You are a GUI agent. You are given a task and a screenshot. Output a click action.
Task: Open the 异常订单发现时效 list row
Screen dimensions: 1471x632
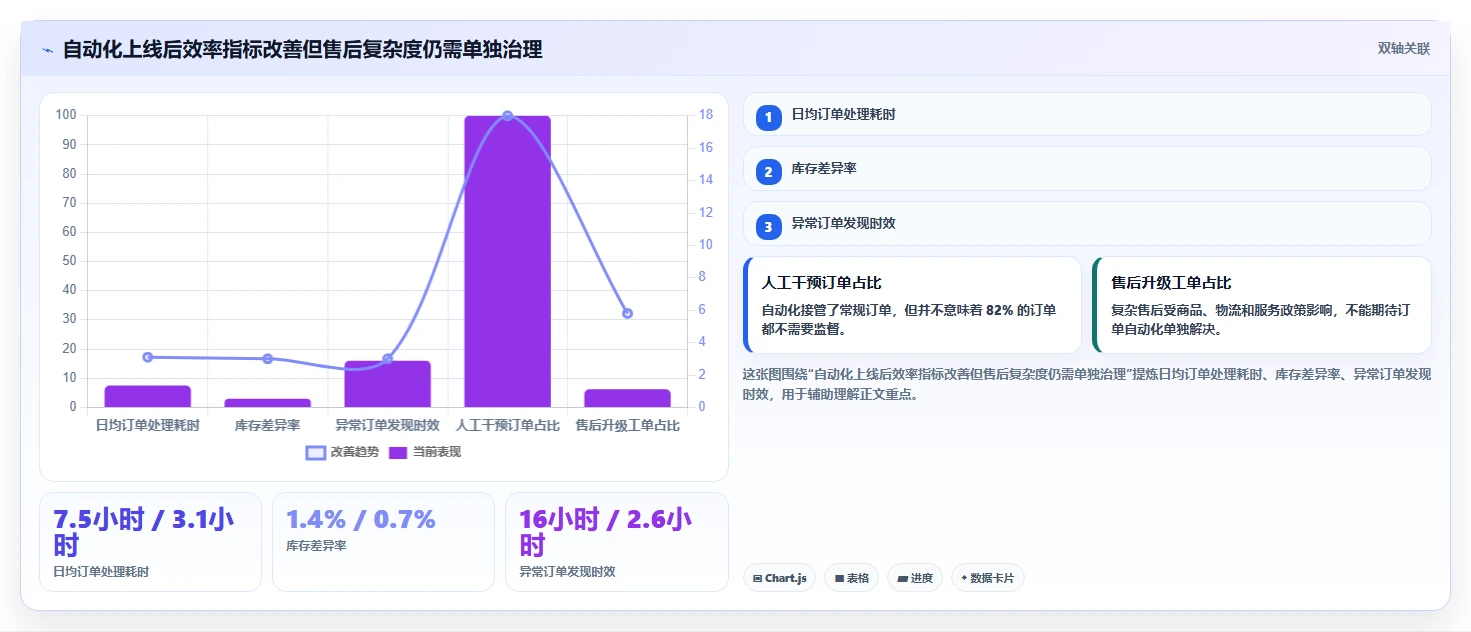point(1087,223)
